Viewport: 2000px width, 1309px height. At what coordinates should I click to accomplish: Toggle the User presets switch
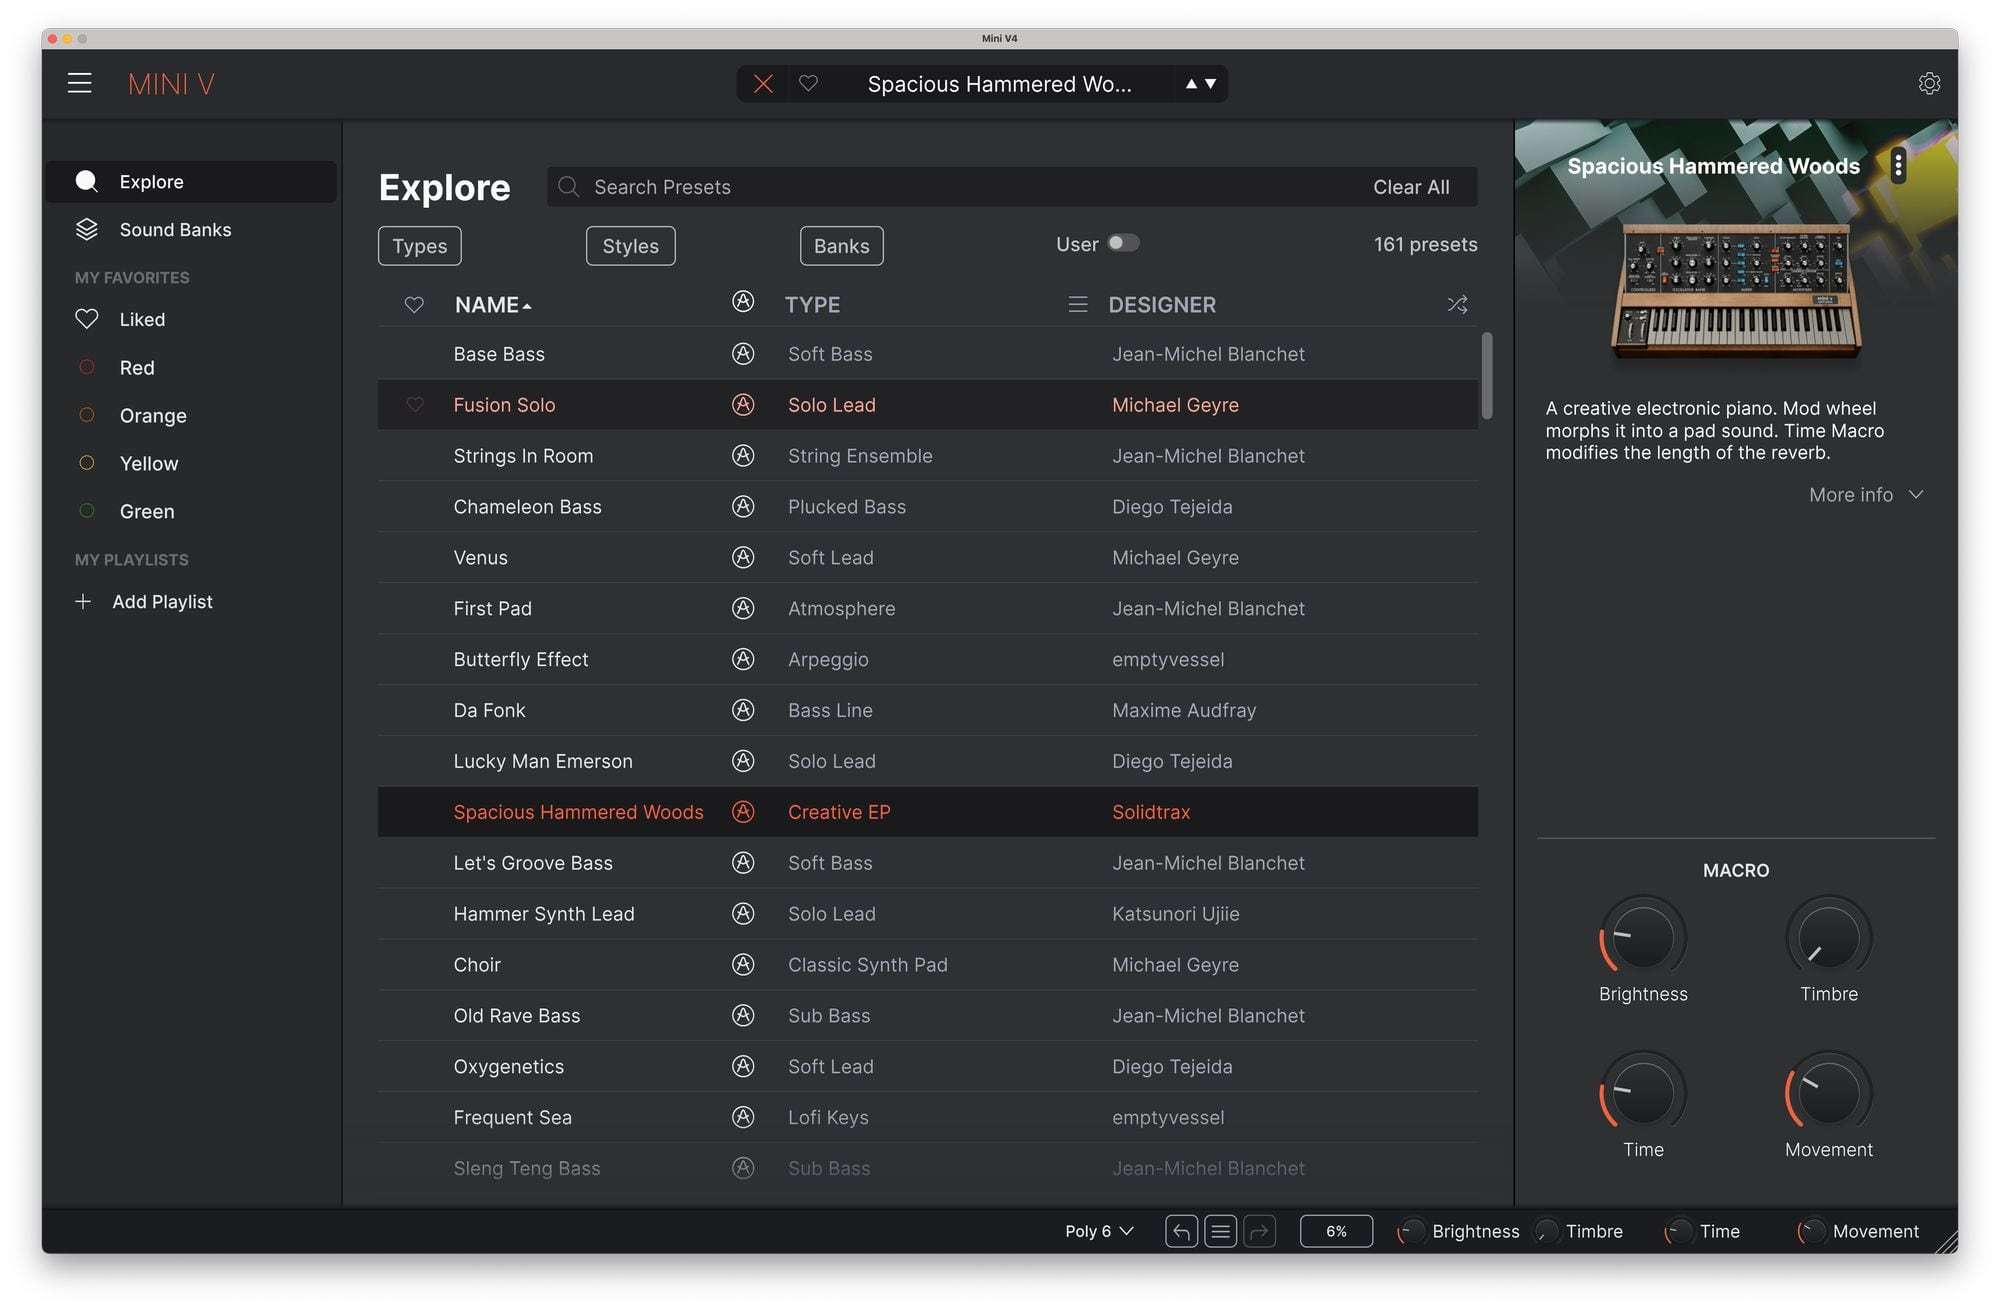pyautogui.click(x=1122, y=243)
